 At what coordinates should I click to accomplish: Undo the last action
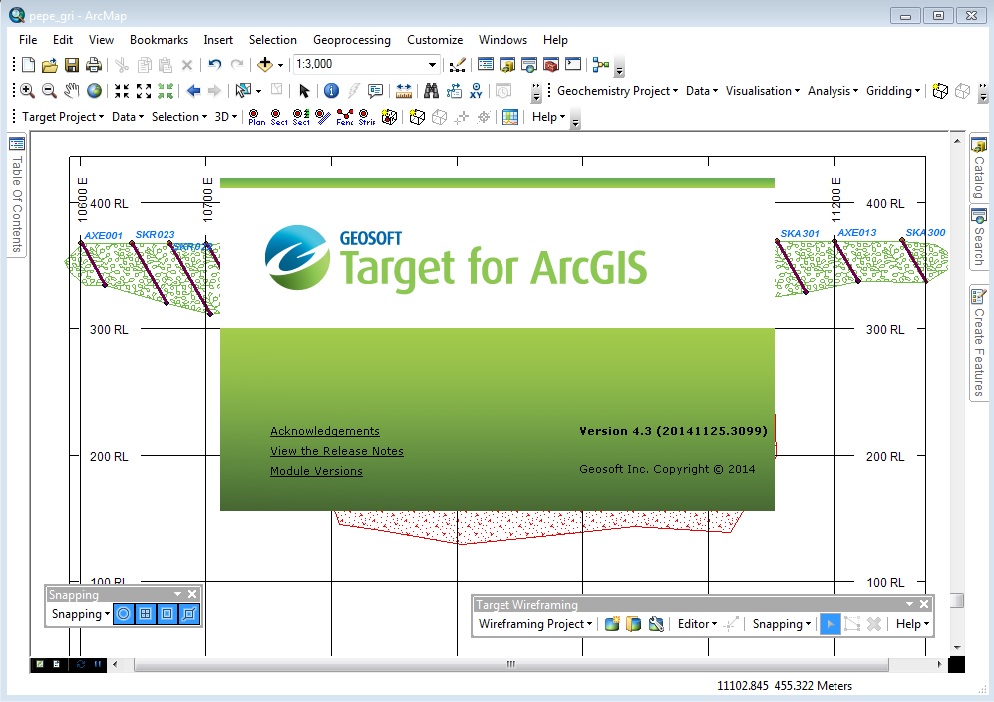215,64
